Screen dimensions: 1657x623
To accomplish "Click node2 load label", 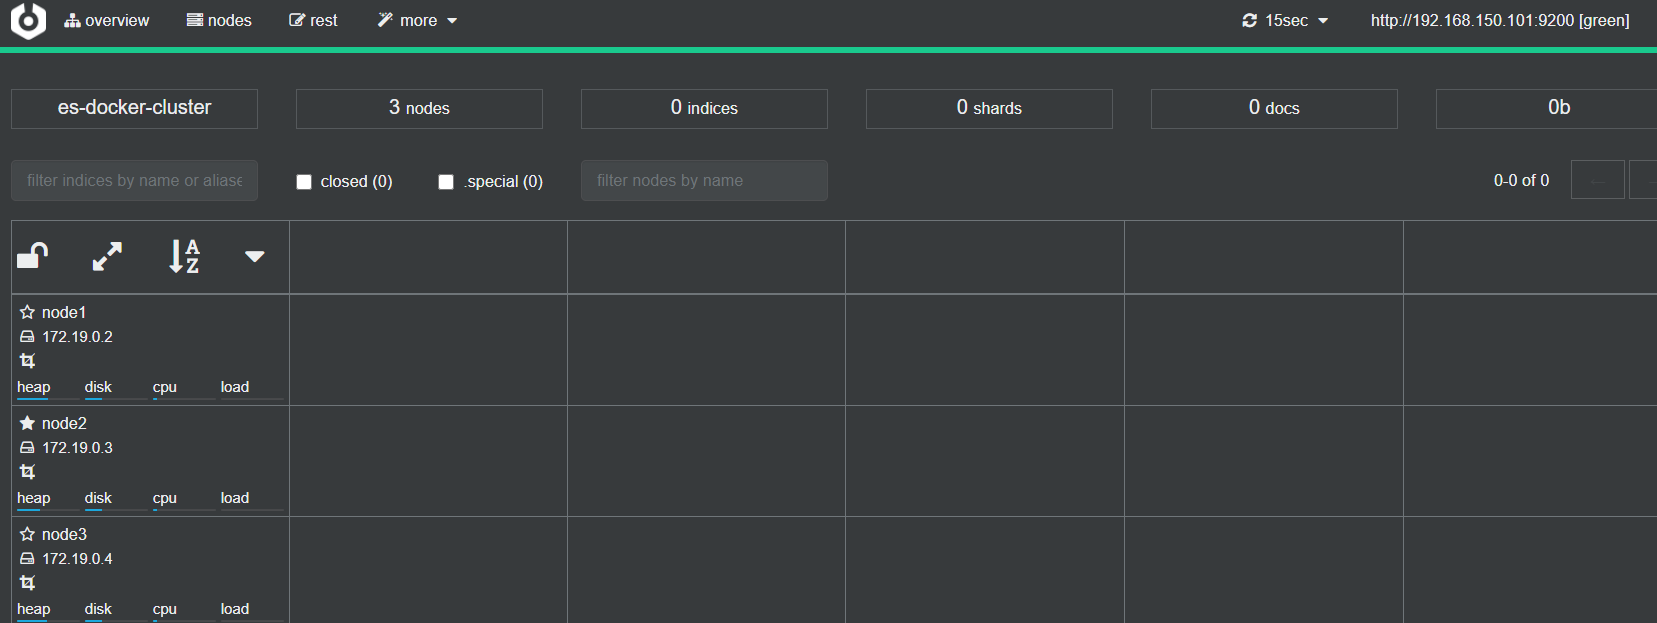I will pos(235,497).
